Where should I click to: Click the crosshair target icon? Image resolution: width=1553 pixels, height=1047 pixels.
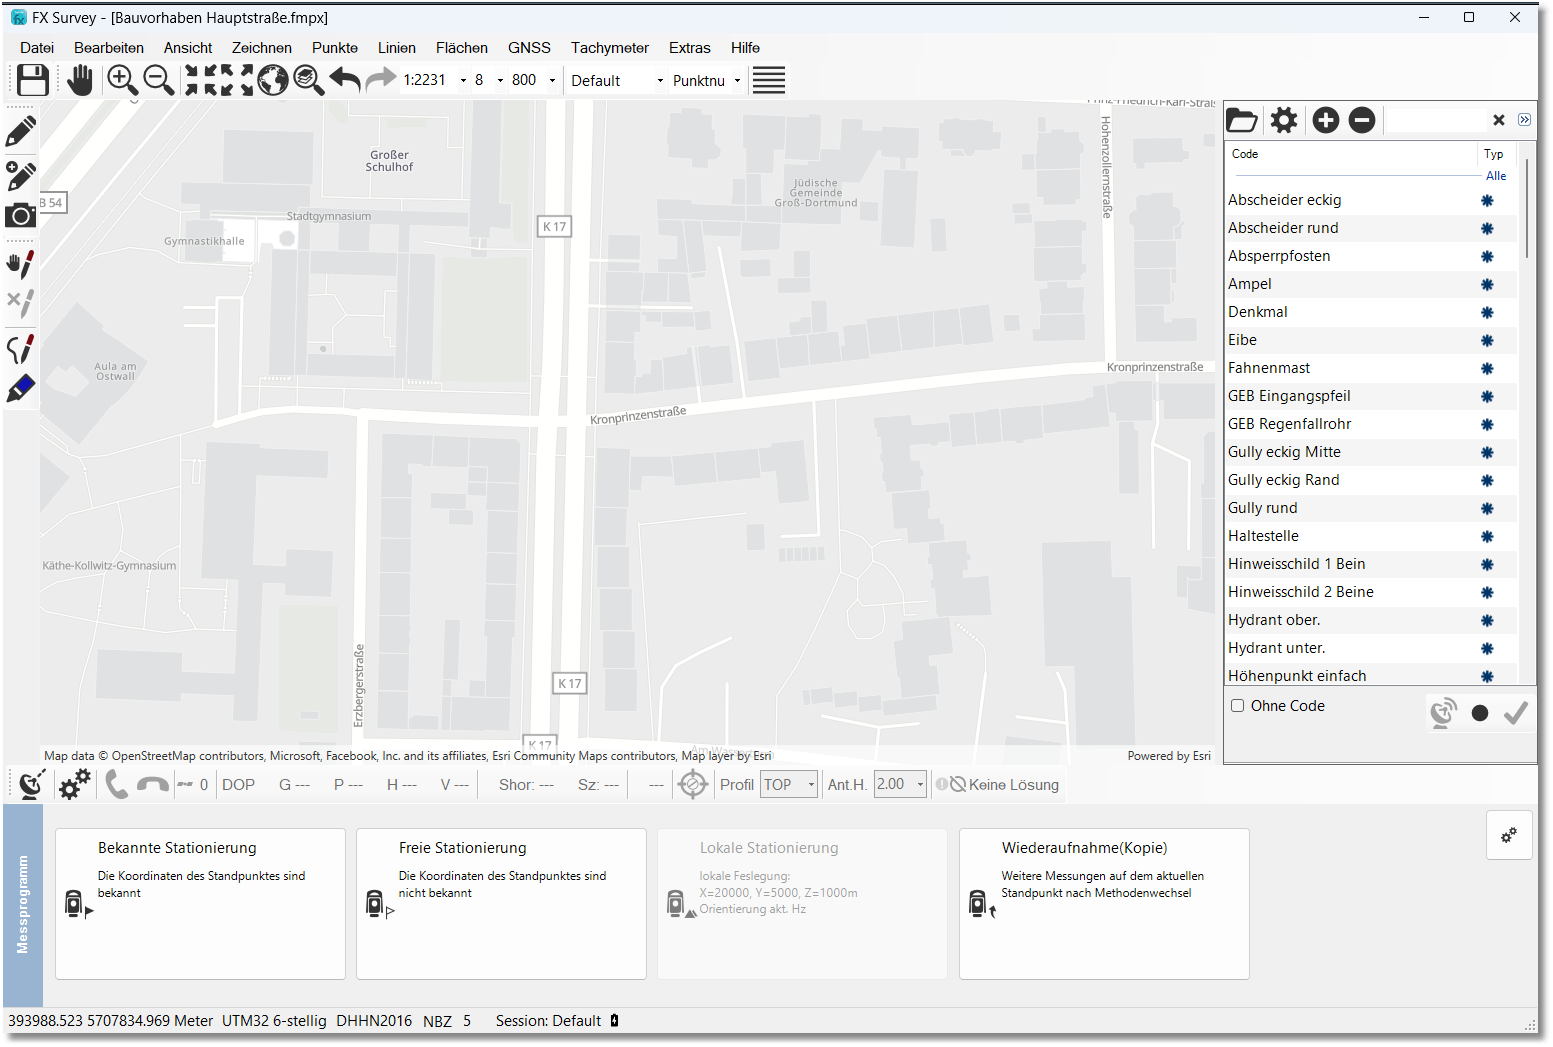pos(692,785)
